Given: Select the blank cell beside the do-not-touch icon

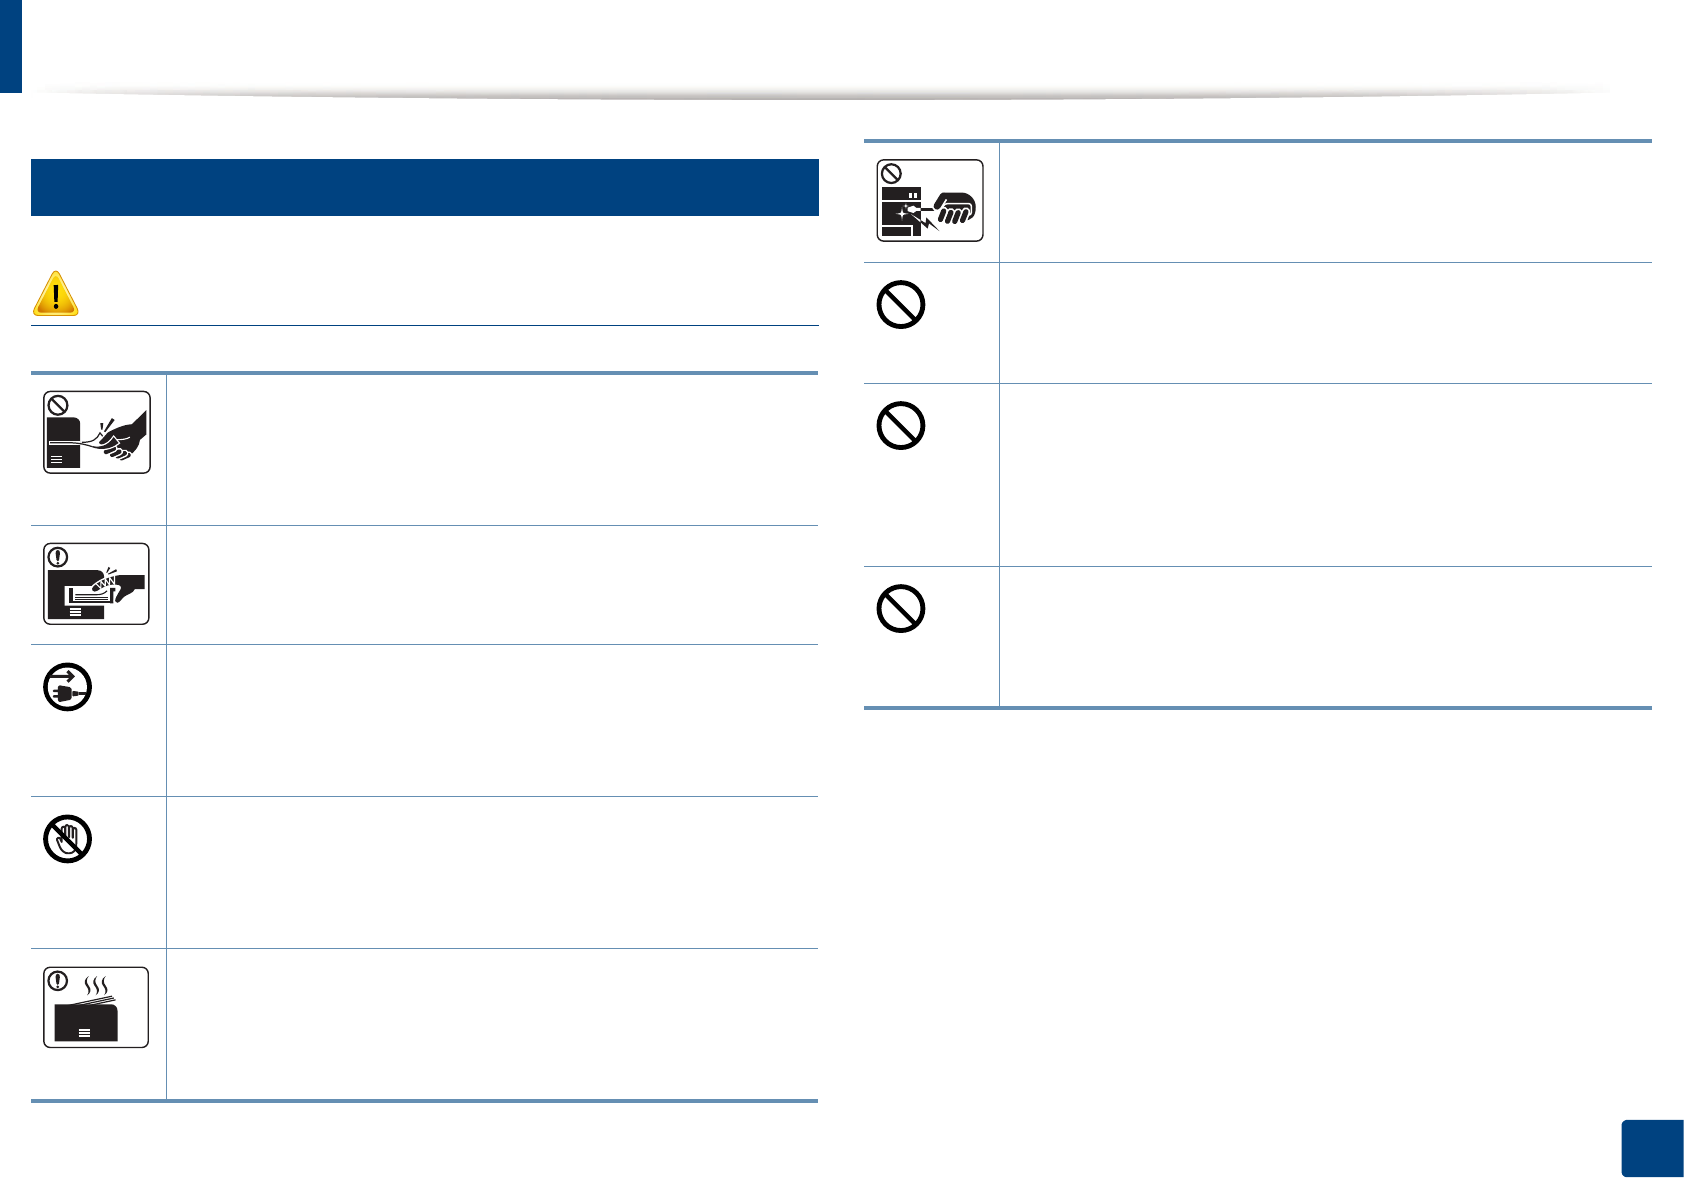Looking at the screenshot, I should 492,872.
